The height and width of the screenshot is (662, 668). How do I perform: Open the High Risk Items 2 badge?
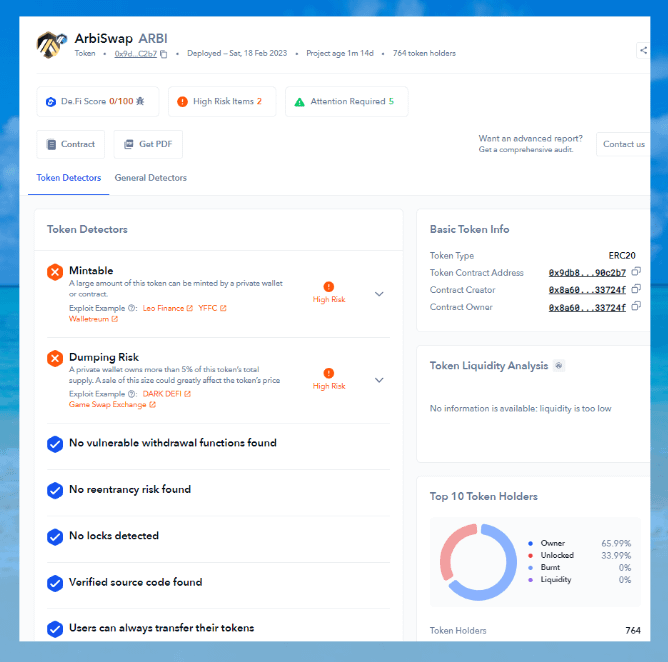220,101
